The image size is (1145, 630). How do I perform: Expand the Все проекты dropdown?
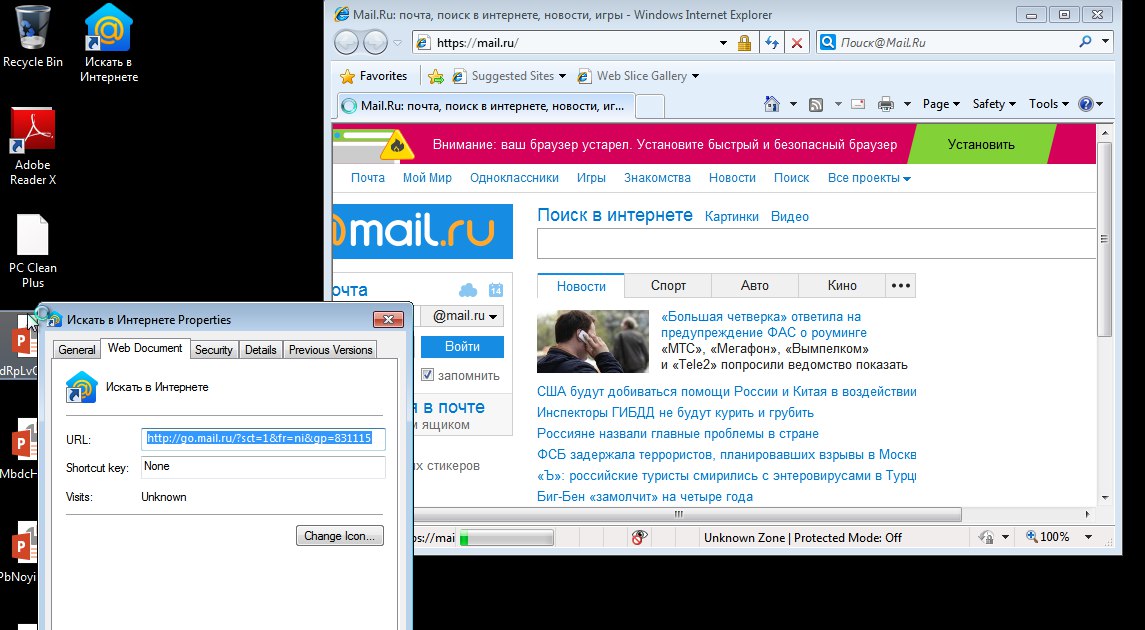(869, 178)
